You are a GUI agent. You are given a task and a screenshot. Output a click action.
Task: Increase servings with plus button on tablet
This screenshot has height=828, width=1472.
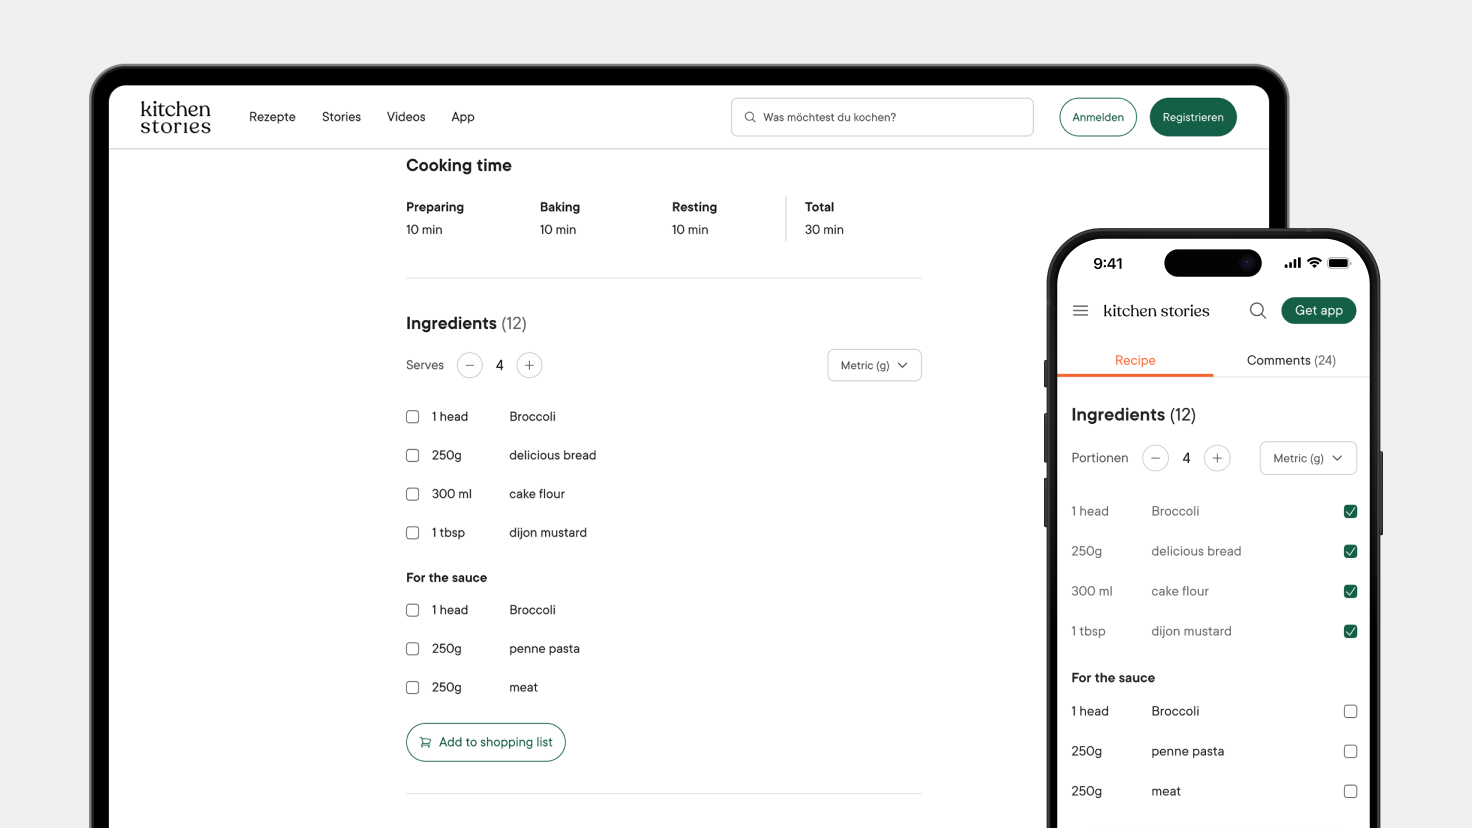(x=529, y=366)
